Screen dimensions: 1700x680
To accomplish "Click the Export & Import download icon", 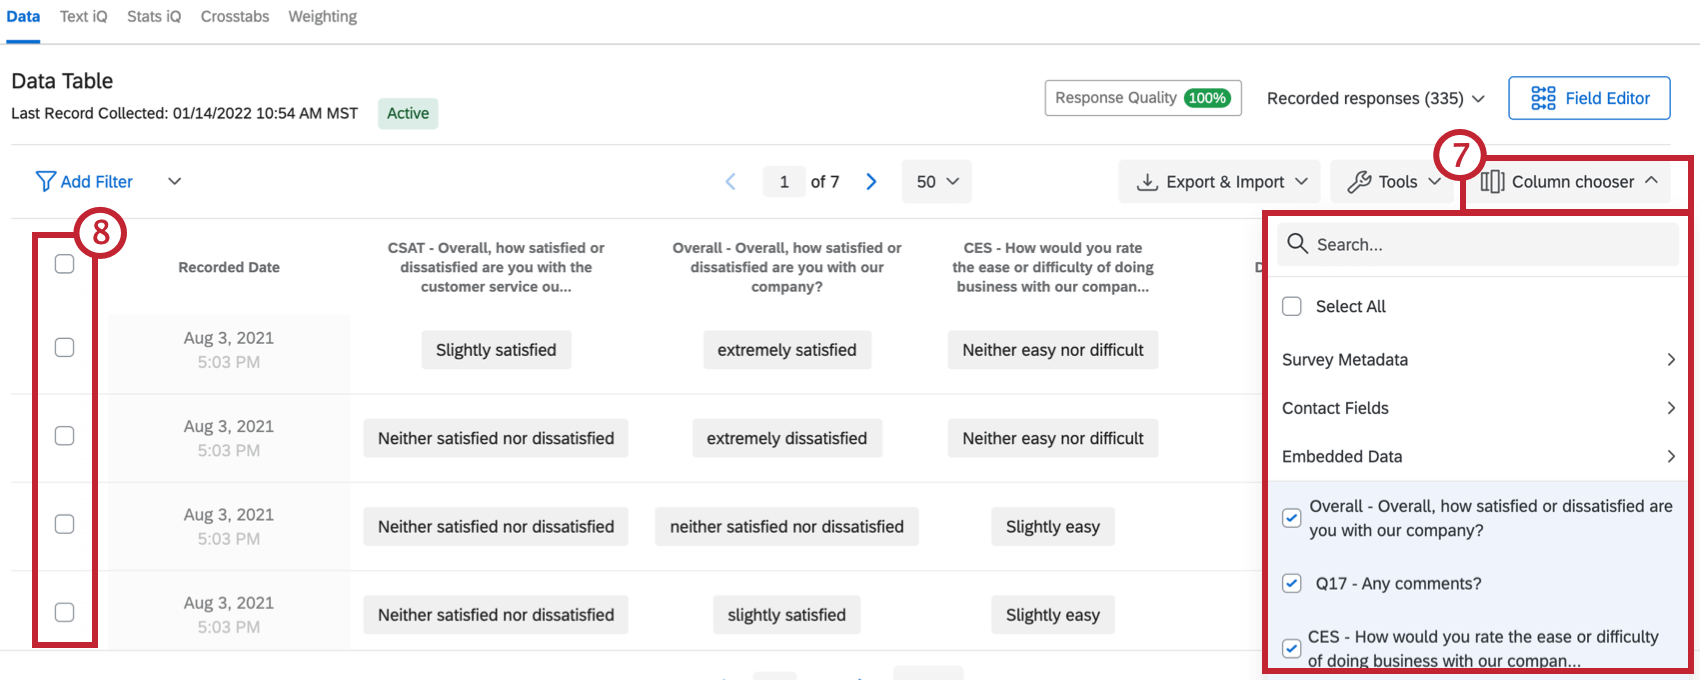I will click(x=1147, y=182).
